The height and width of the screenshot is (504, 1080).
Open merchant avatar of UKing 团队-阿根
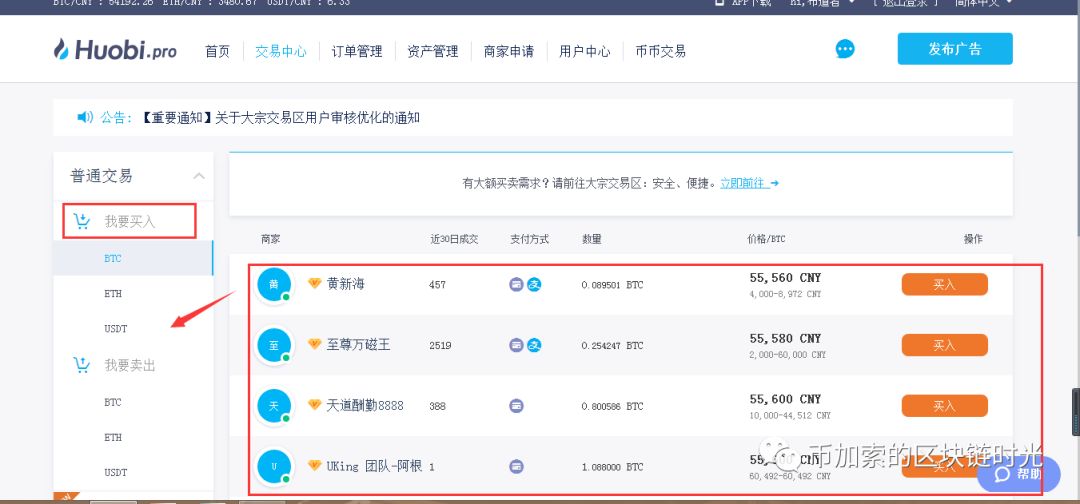pyautogui.click(x=273, y=466)
